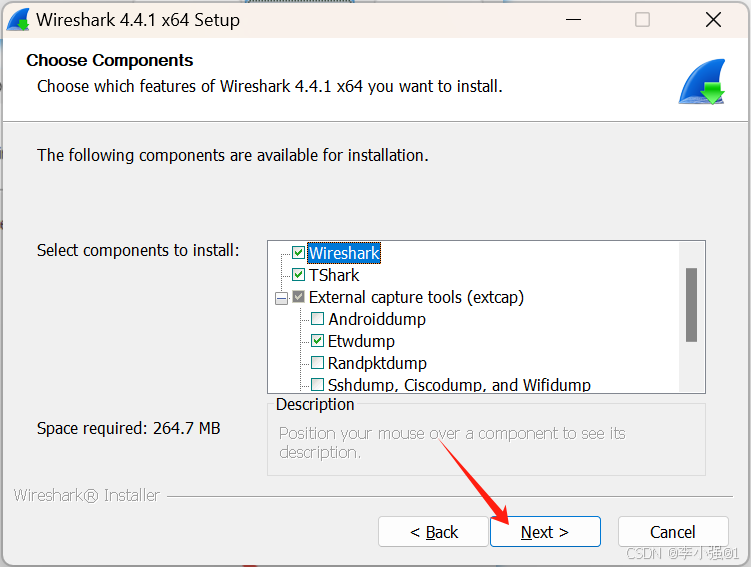Toggle External capture tools (extcap) checkbox
The height and width of the screenshot is (567, 751).
click(298, 297)
